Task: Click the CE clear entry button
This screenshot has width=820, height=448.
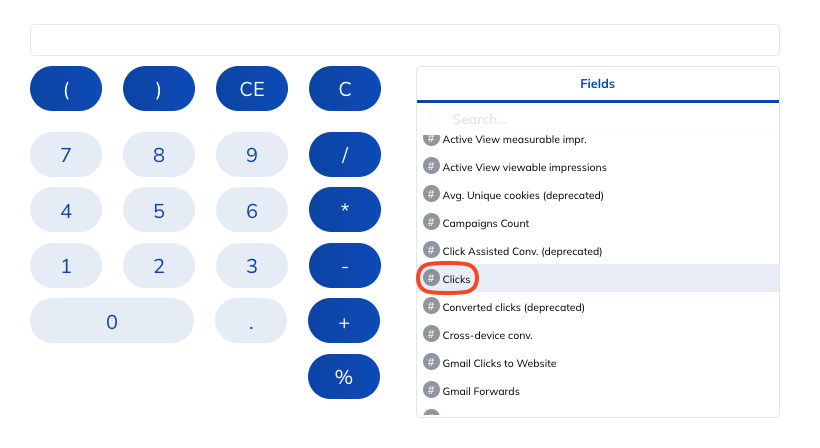Action: (252, 89)
